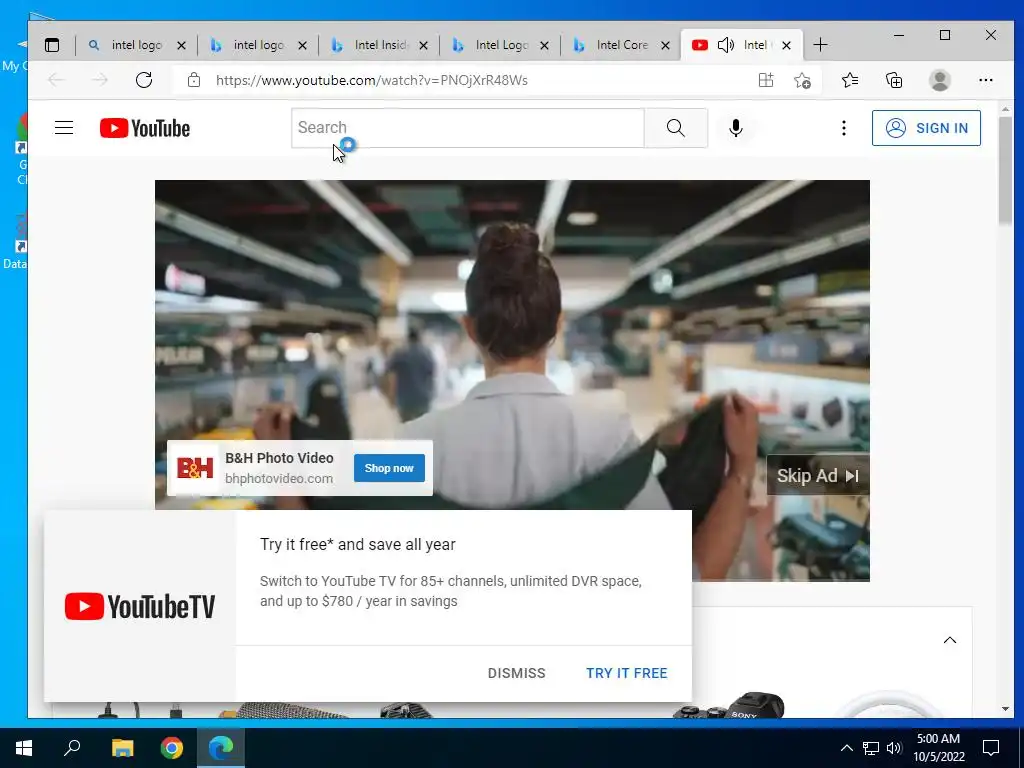Image resolution: width=1024 pixels, height=768 pixels.
Task: Open a new browser tab
Action: pyautogui.click(x=820, y=45)
